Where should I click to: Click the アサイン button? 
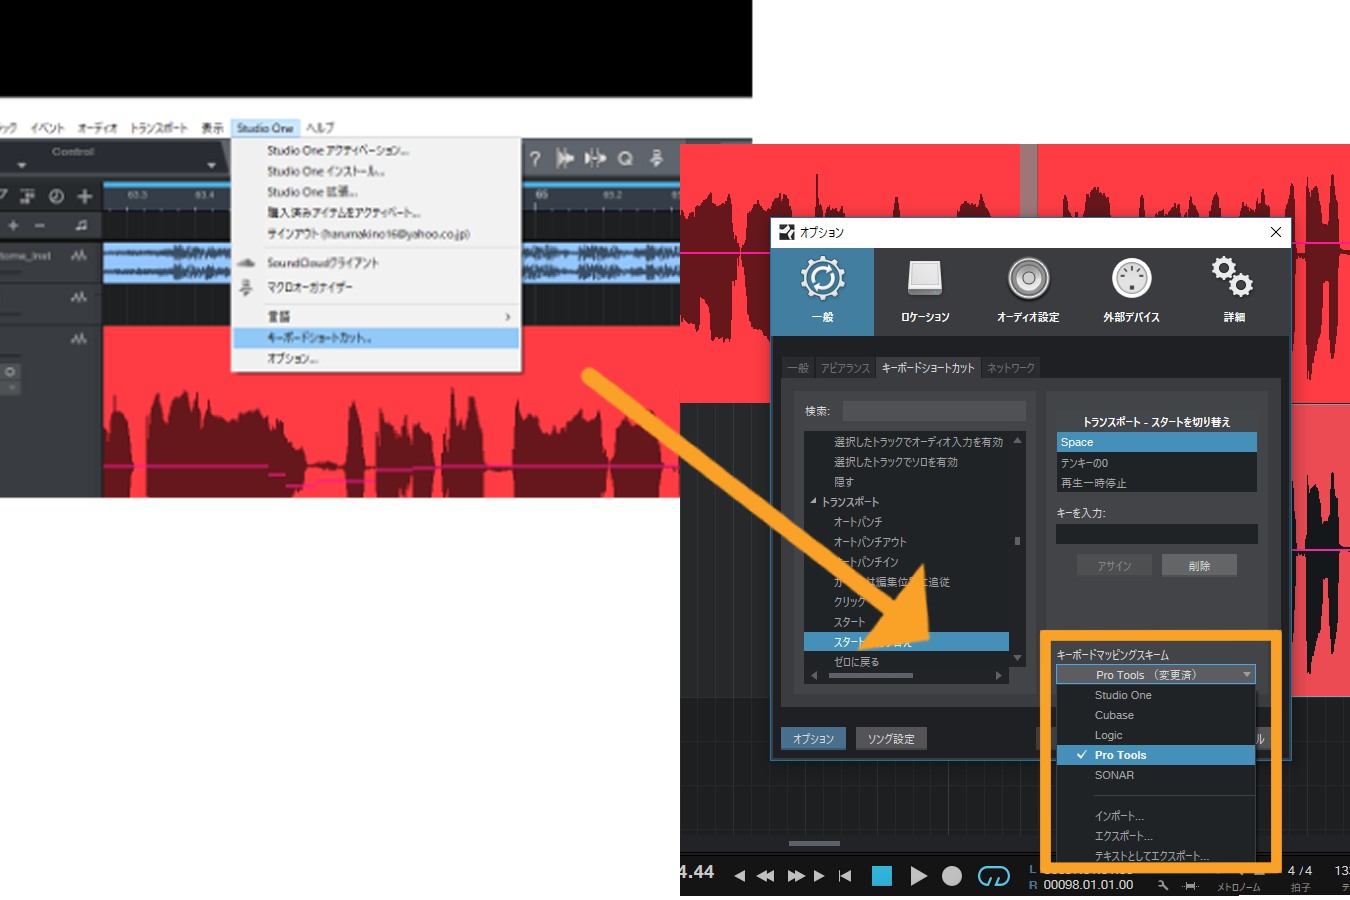1114,566
